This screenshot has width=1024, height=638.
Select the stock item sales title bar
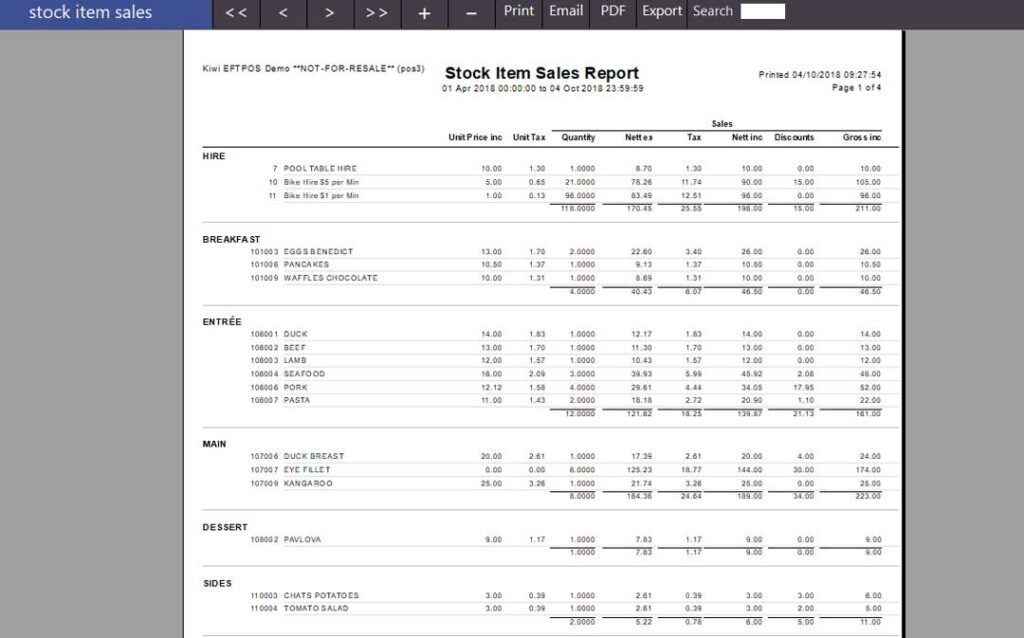click(x=91, y=12)
